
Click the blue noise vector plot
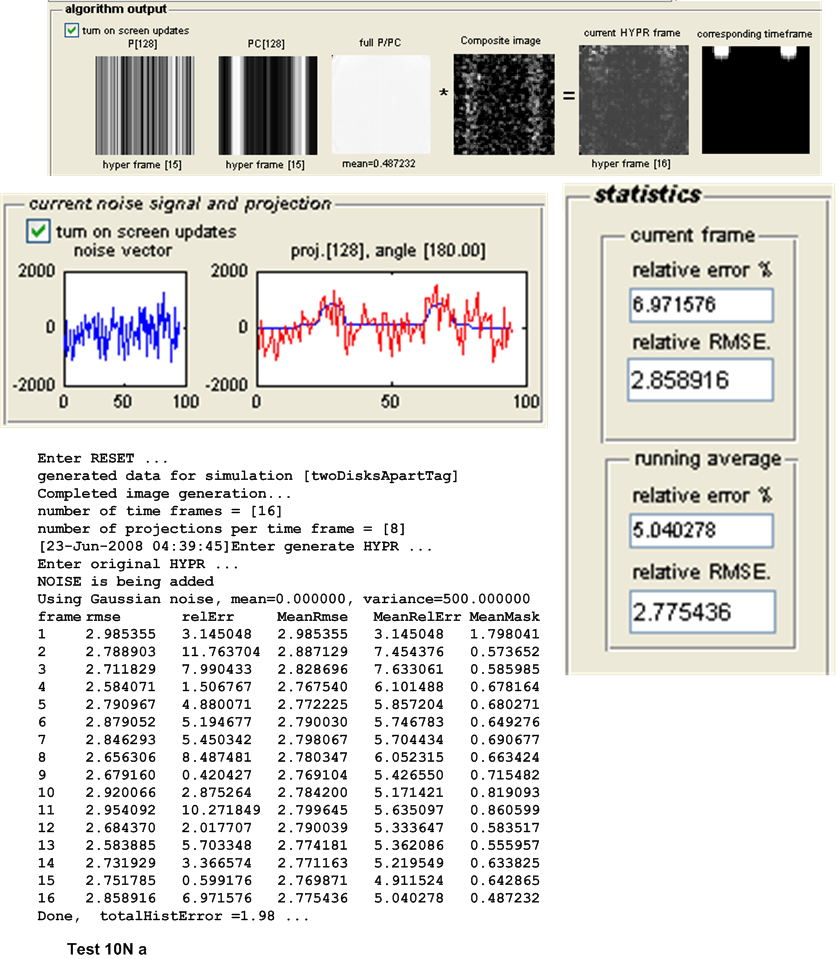pos(121,325)
